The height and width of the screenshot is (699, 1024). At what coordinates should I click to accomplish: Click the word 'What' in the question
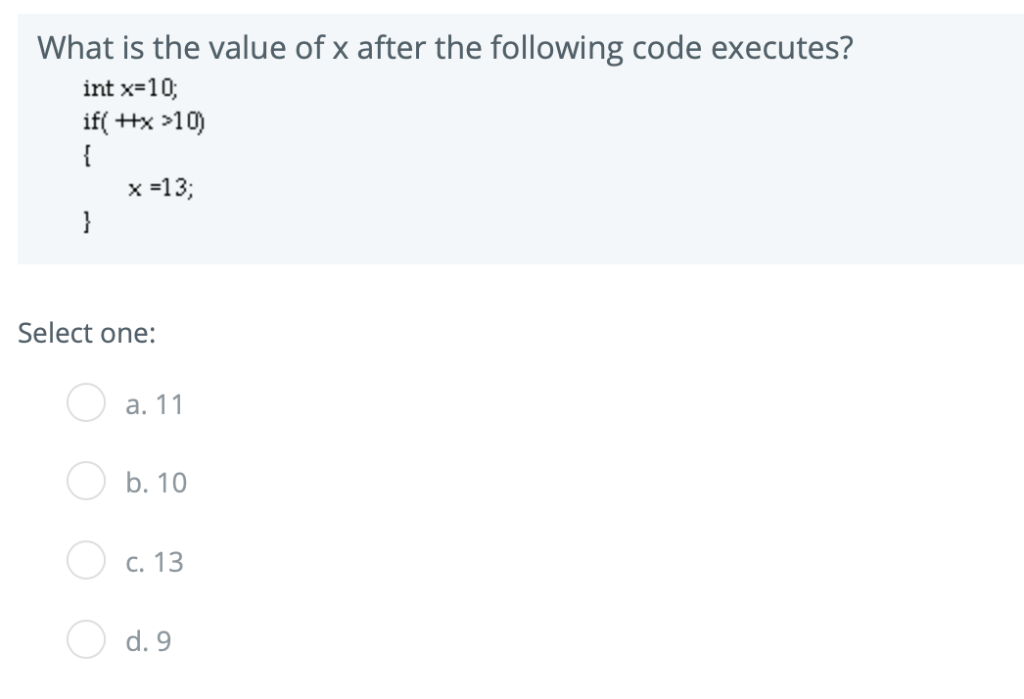[74, 48]
